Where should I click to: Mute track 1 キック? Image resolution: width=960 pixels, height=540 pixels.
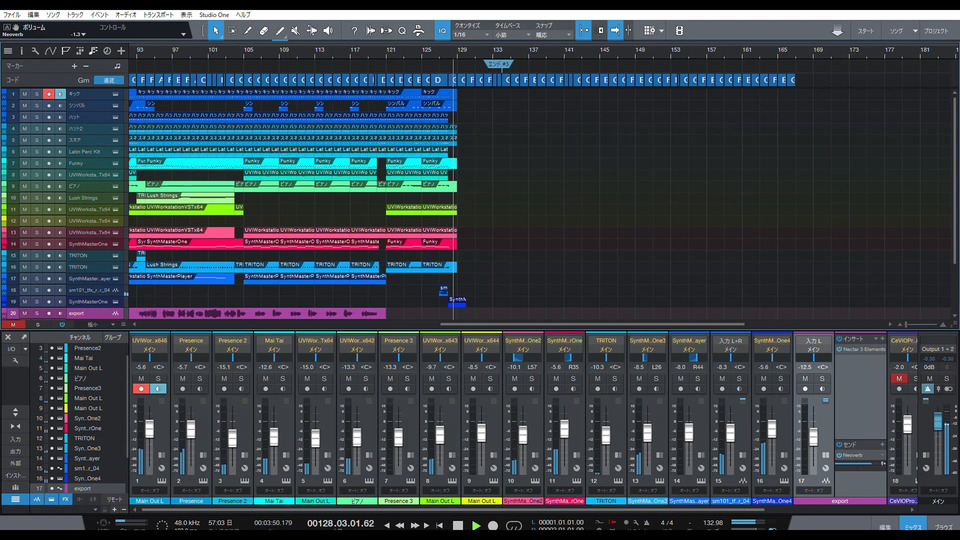(x=24, y=94)
